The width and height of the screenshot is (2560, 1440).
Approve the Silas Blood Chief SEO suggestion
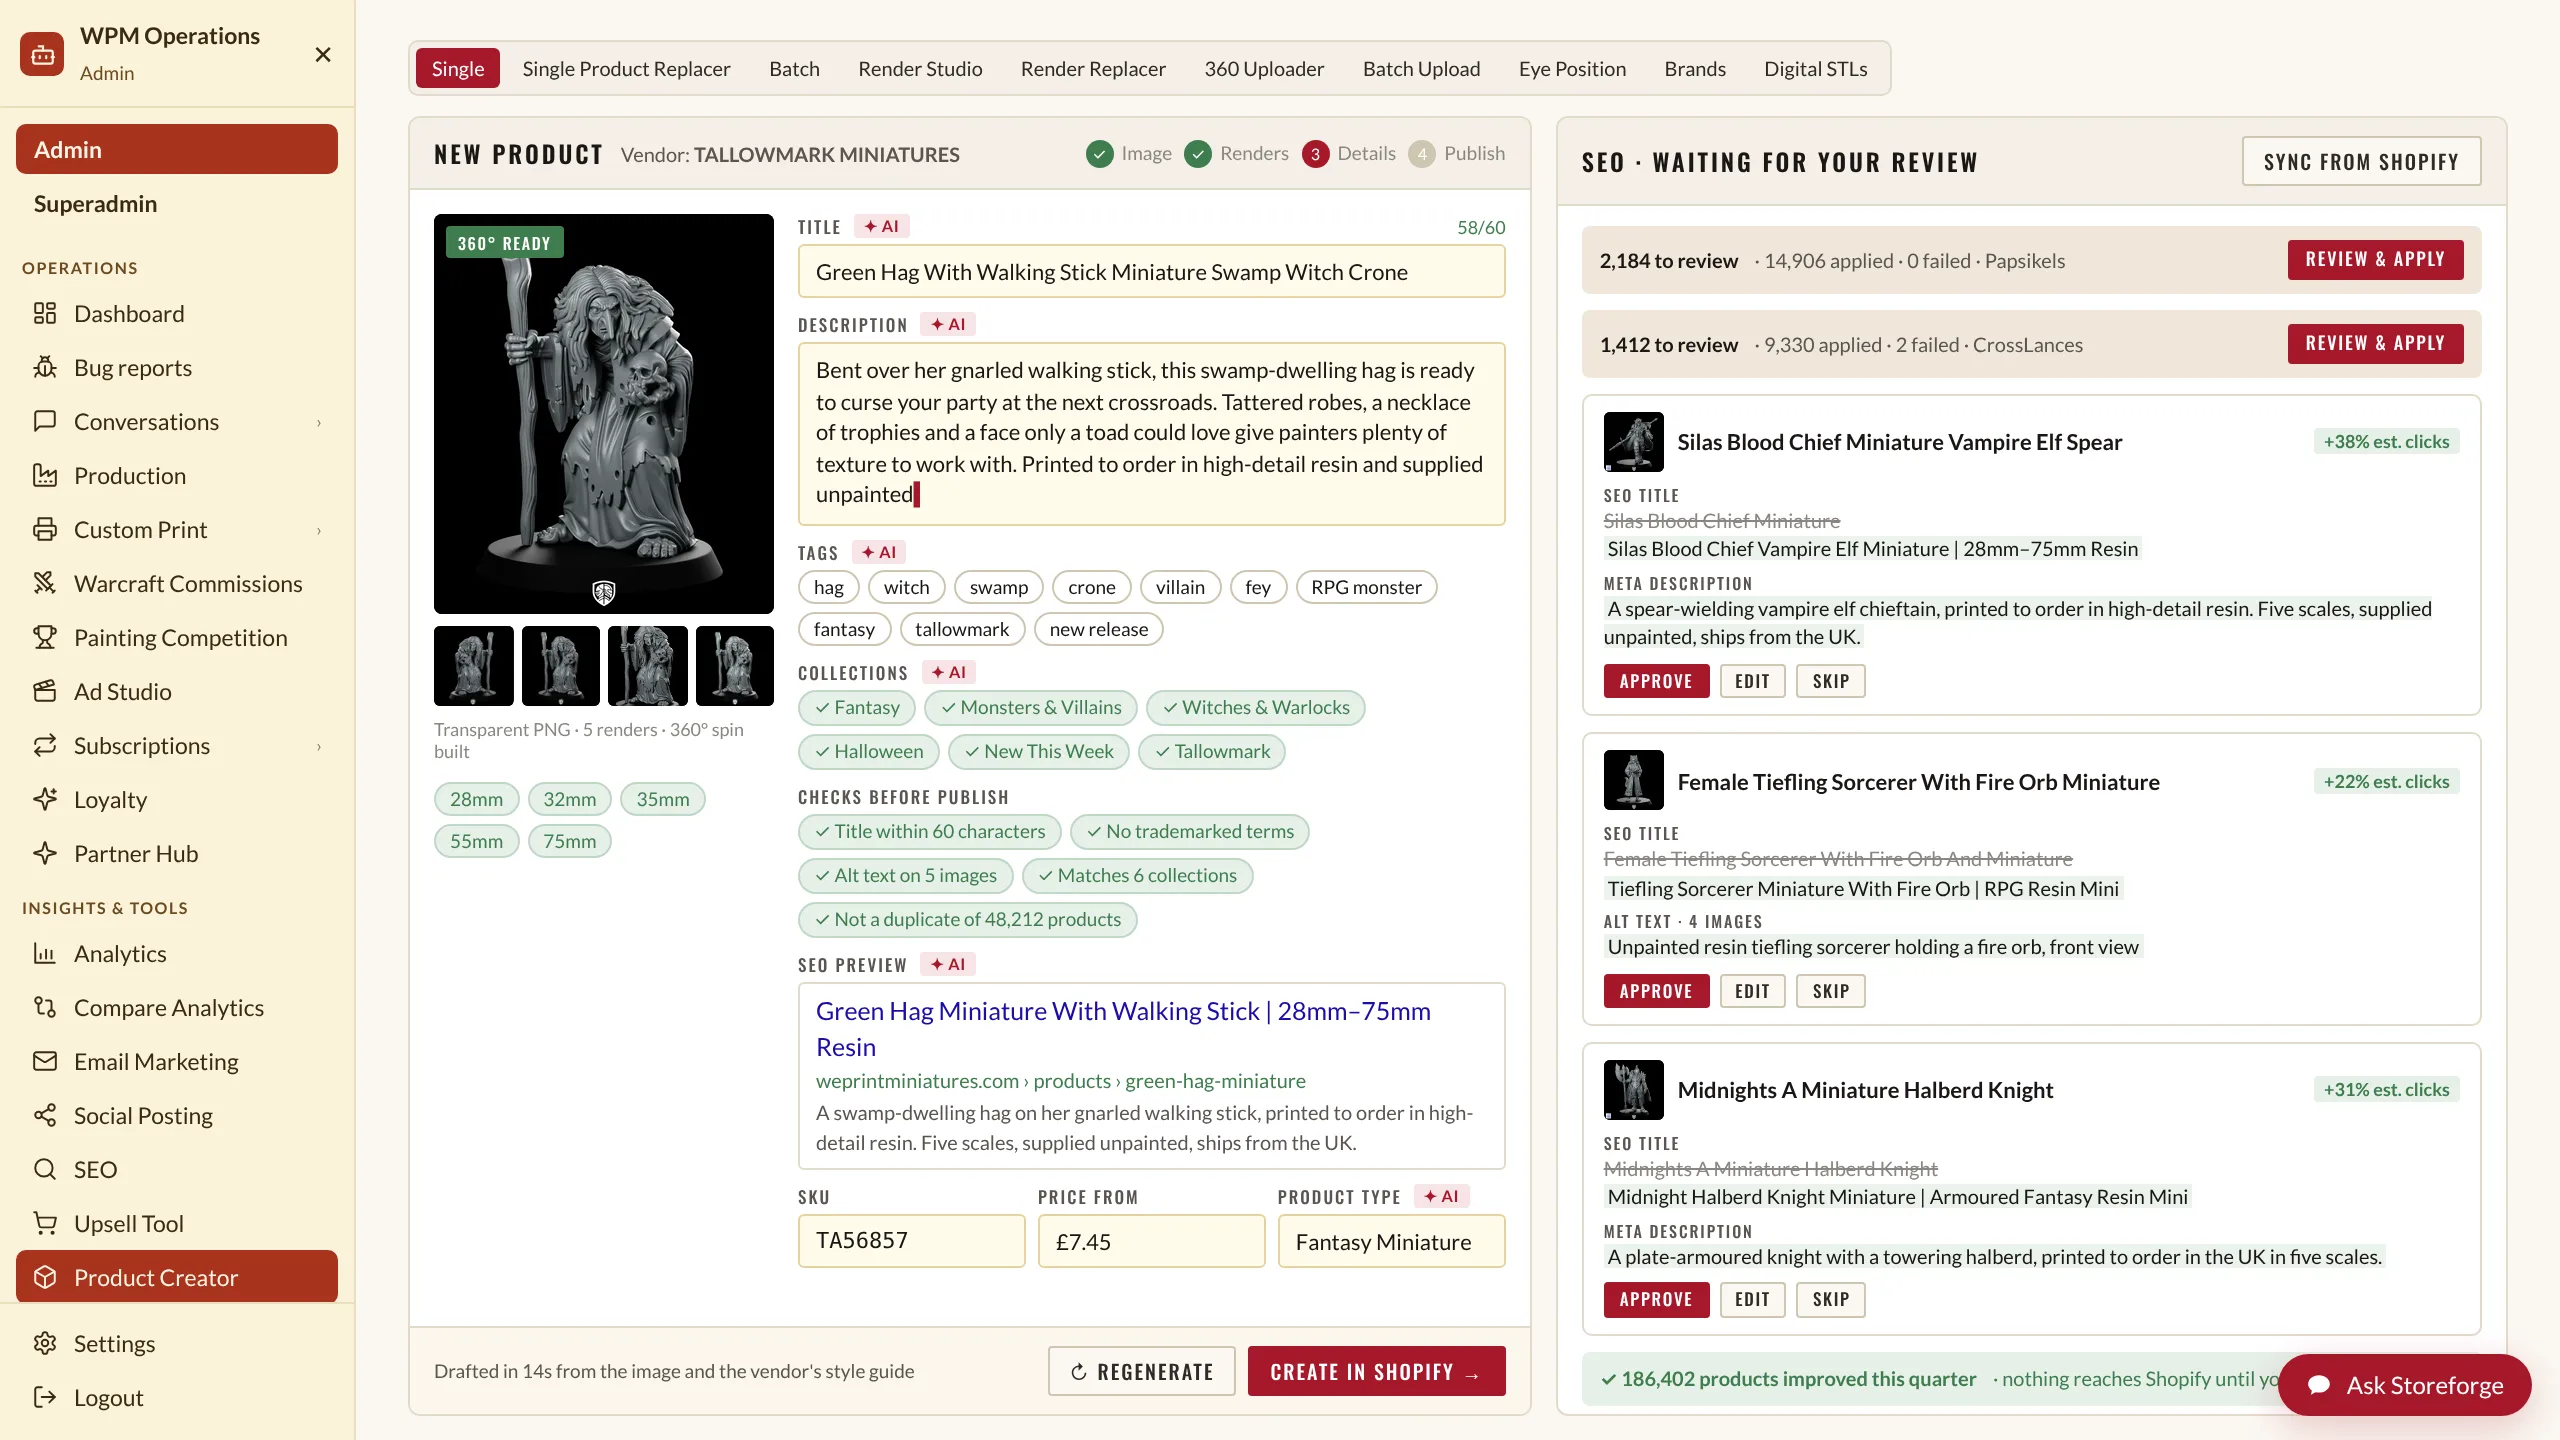click(1656, 682)
